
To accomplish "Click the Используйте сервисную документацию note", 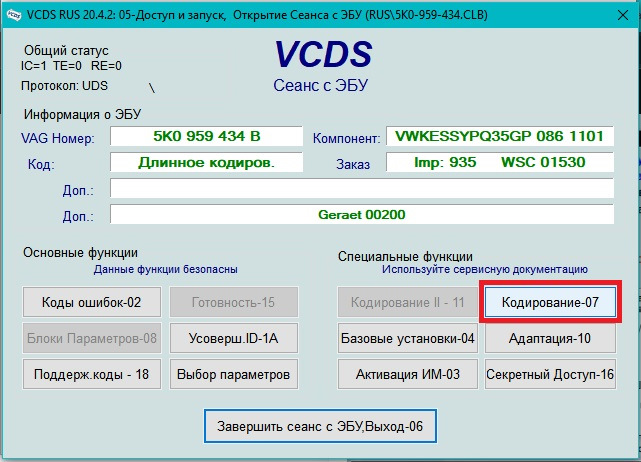I will coord(485,269).
